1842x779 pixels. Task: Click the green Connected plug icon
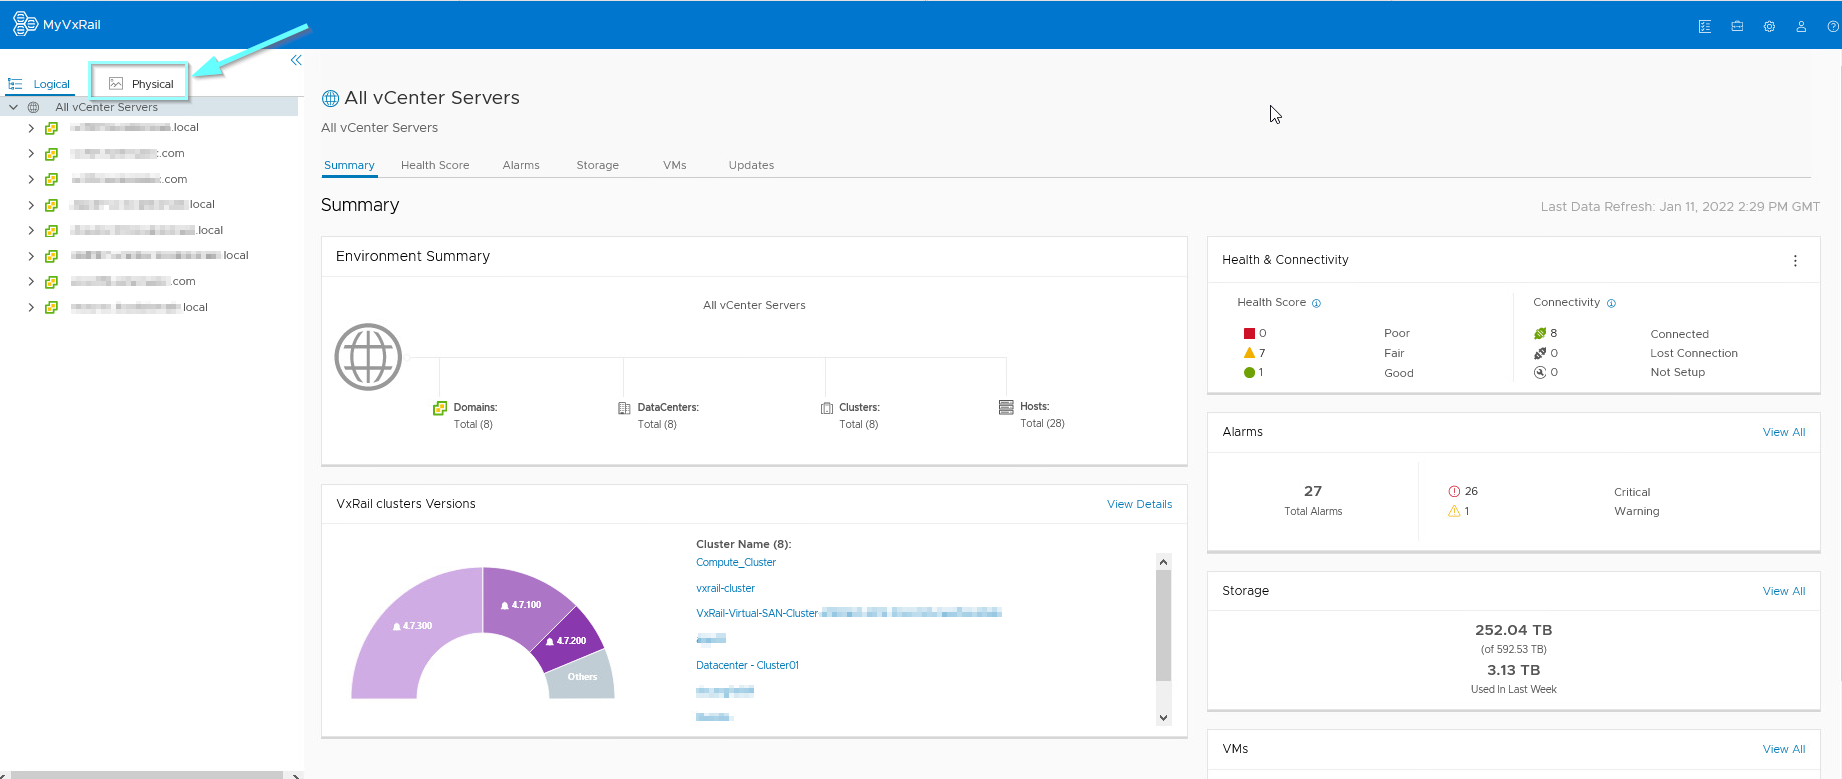pos(1540,333)
